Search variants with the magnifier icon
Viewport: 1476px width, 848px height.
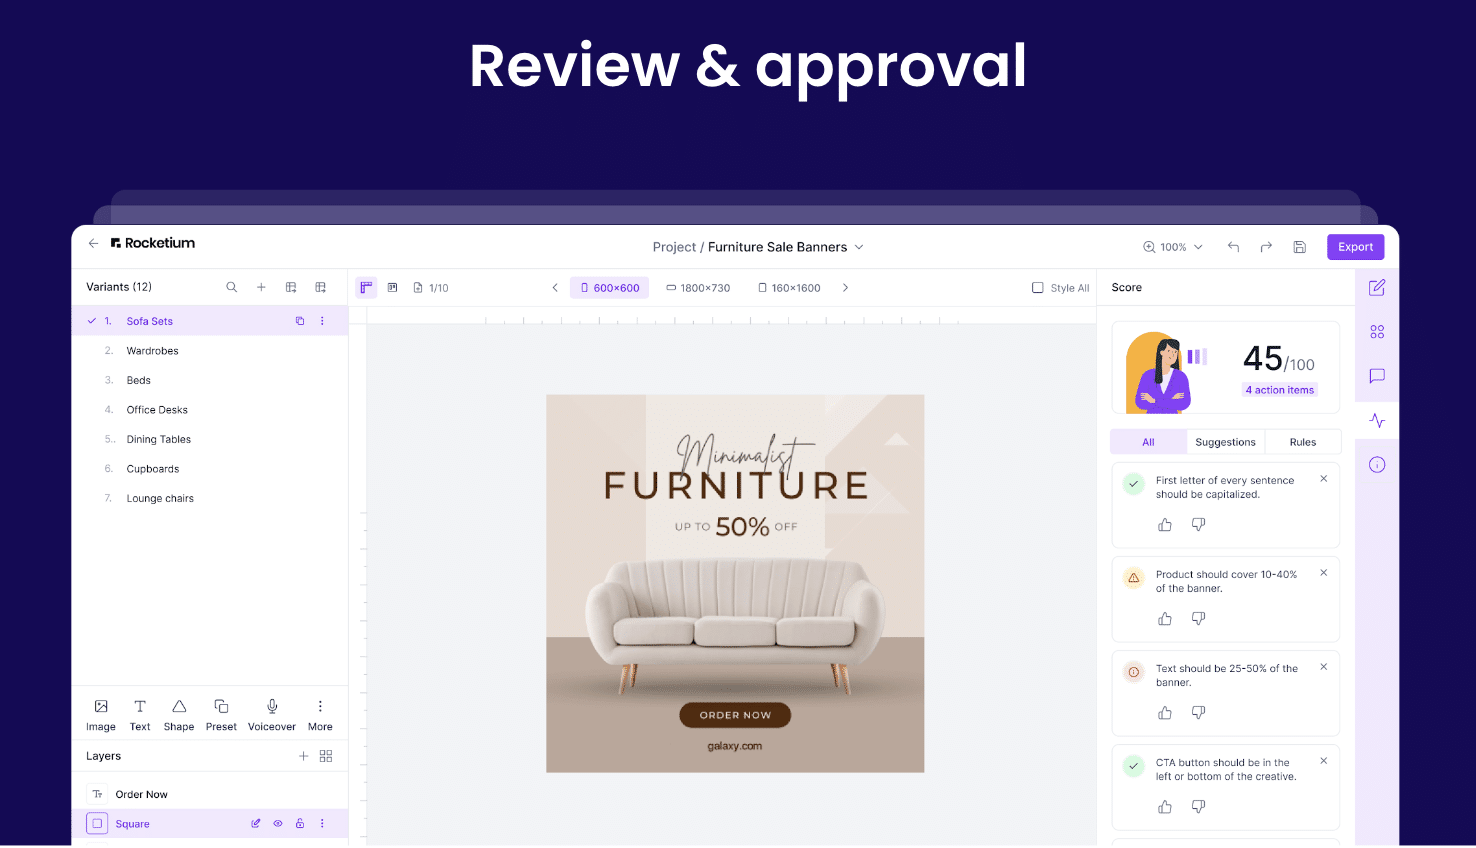(231, 287)
